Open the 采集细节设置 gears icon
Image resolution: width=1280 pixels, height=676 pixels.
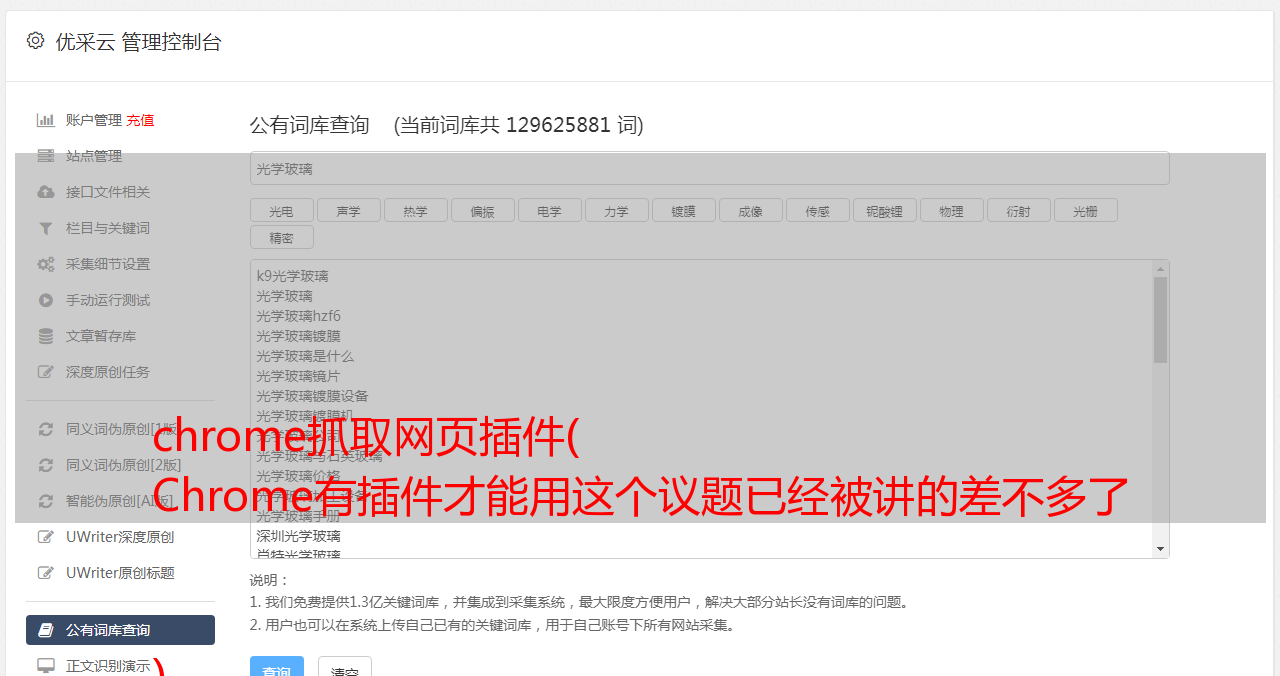[x=46, y=264]
